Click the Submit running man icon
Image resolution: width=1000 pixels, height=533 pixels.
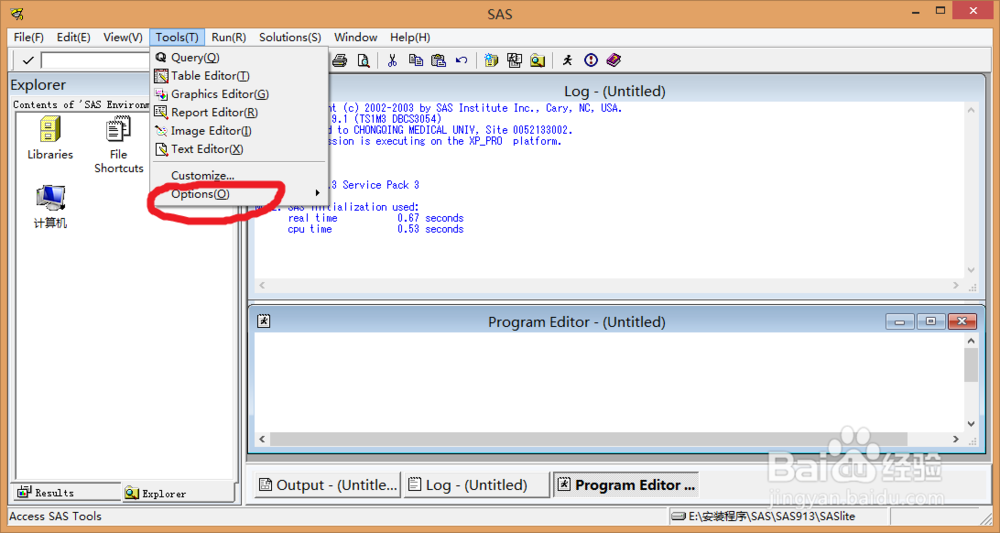(567, 60)
